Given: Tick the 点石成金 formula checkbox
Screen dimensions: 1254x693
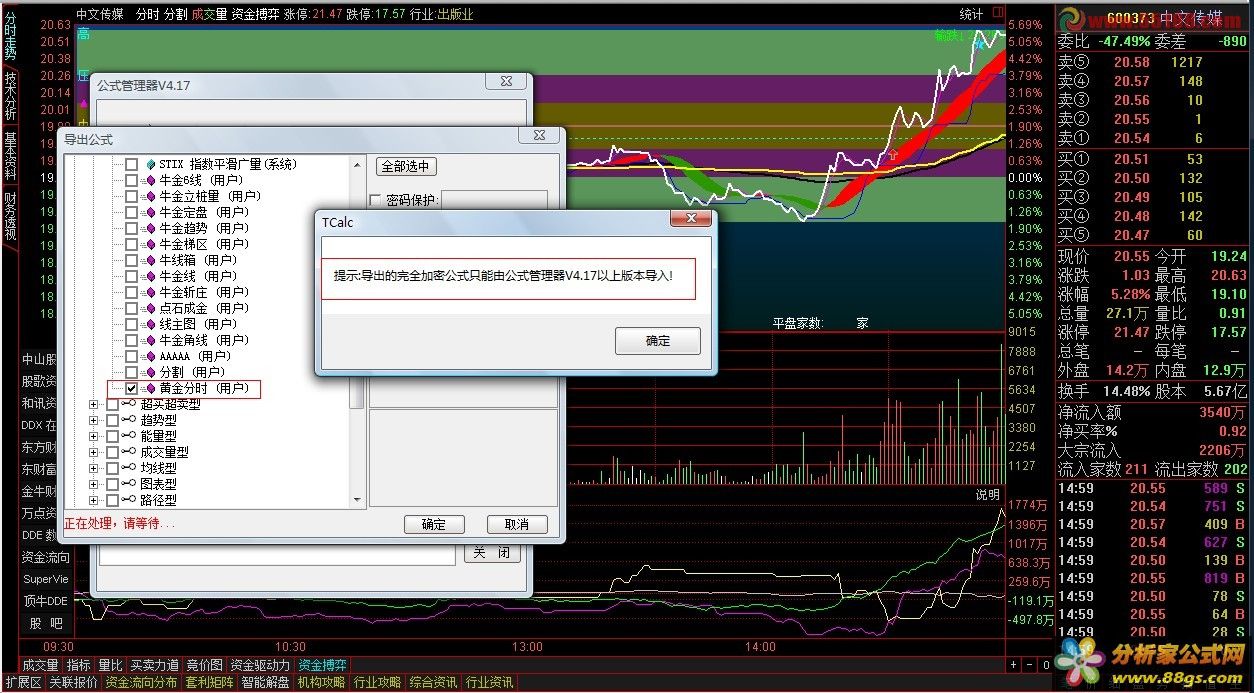Looking at the screenshot, I should pos(131,308).
